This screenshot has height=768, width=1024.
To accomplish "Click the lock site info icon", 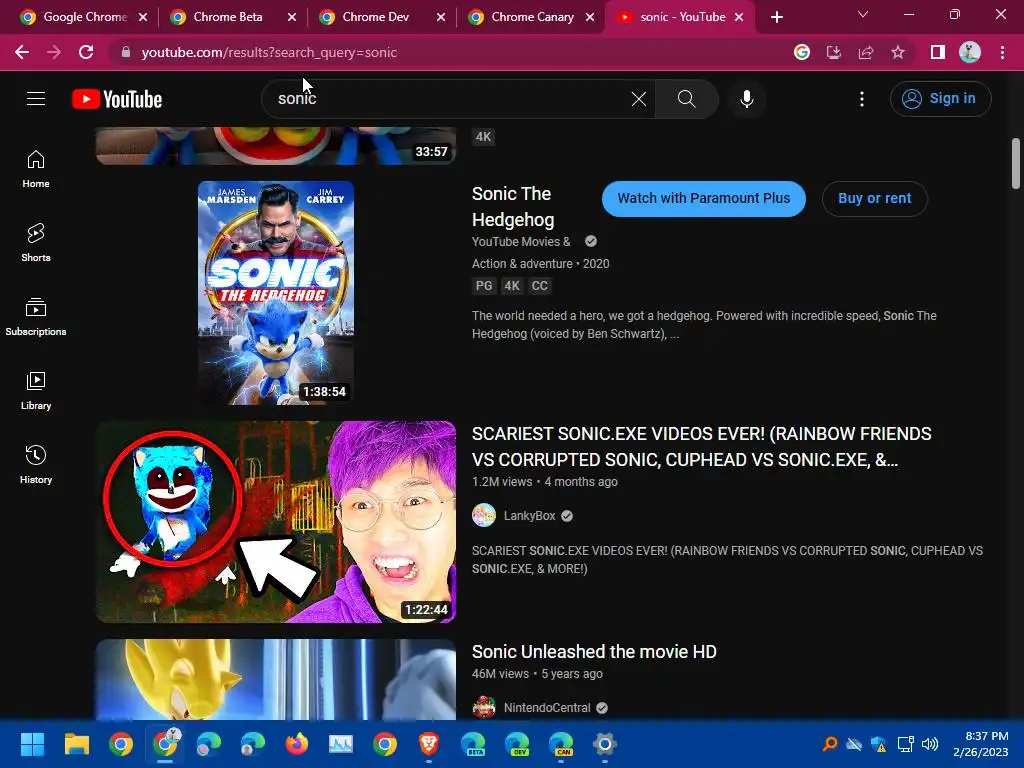I will coord(126,52).
